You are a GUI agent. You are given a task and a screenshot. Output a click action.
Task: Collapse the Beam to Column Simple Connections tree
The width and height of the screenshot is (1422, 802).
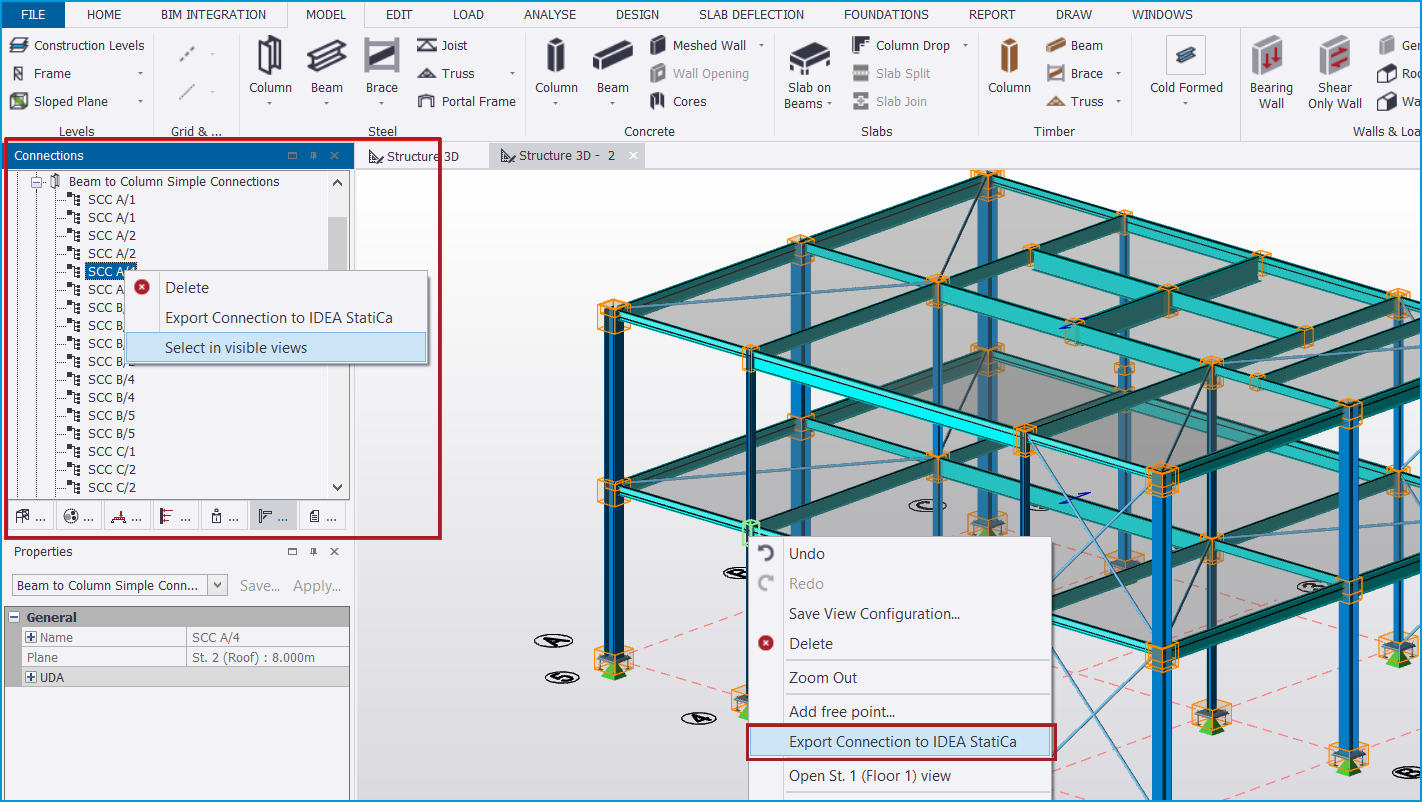tap(36, 181)
